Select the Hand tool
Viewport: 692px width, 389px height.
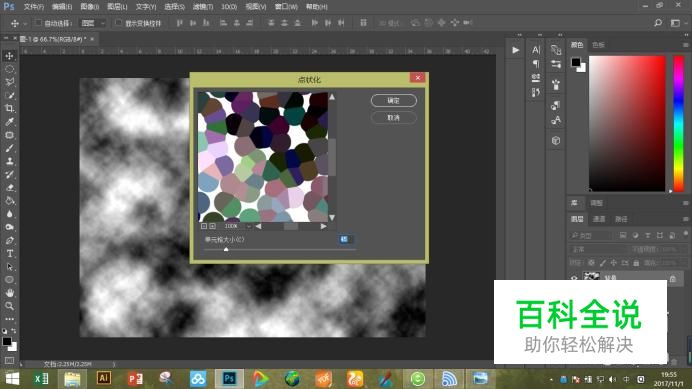[9, 292]
